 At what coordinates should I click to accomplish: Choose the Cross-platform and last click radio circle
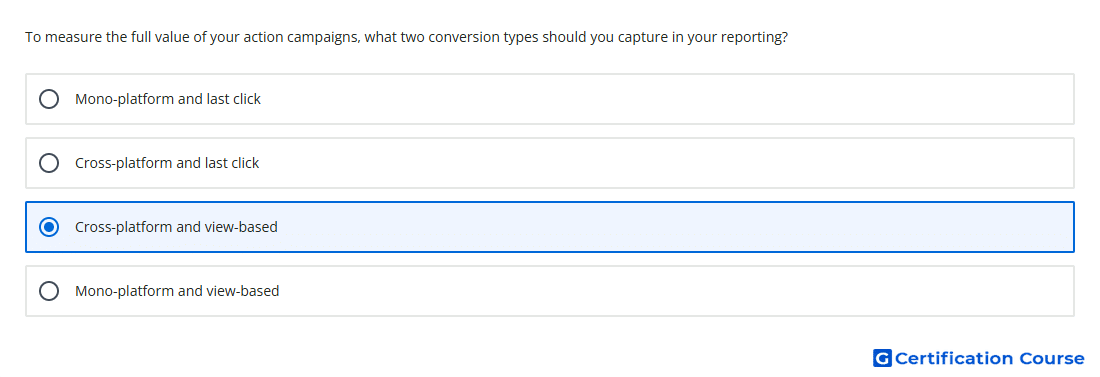point(49,163)
